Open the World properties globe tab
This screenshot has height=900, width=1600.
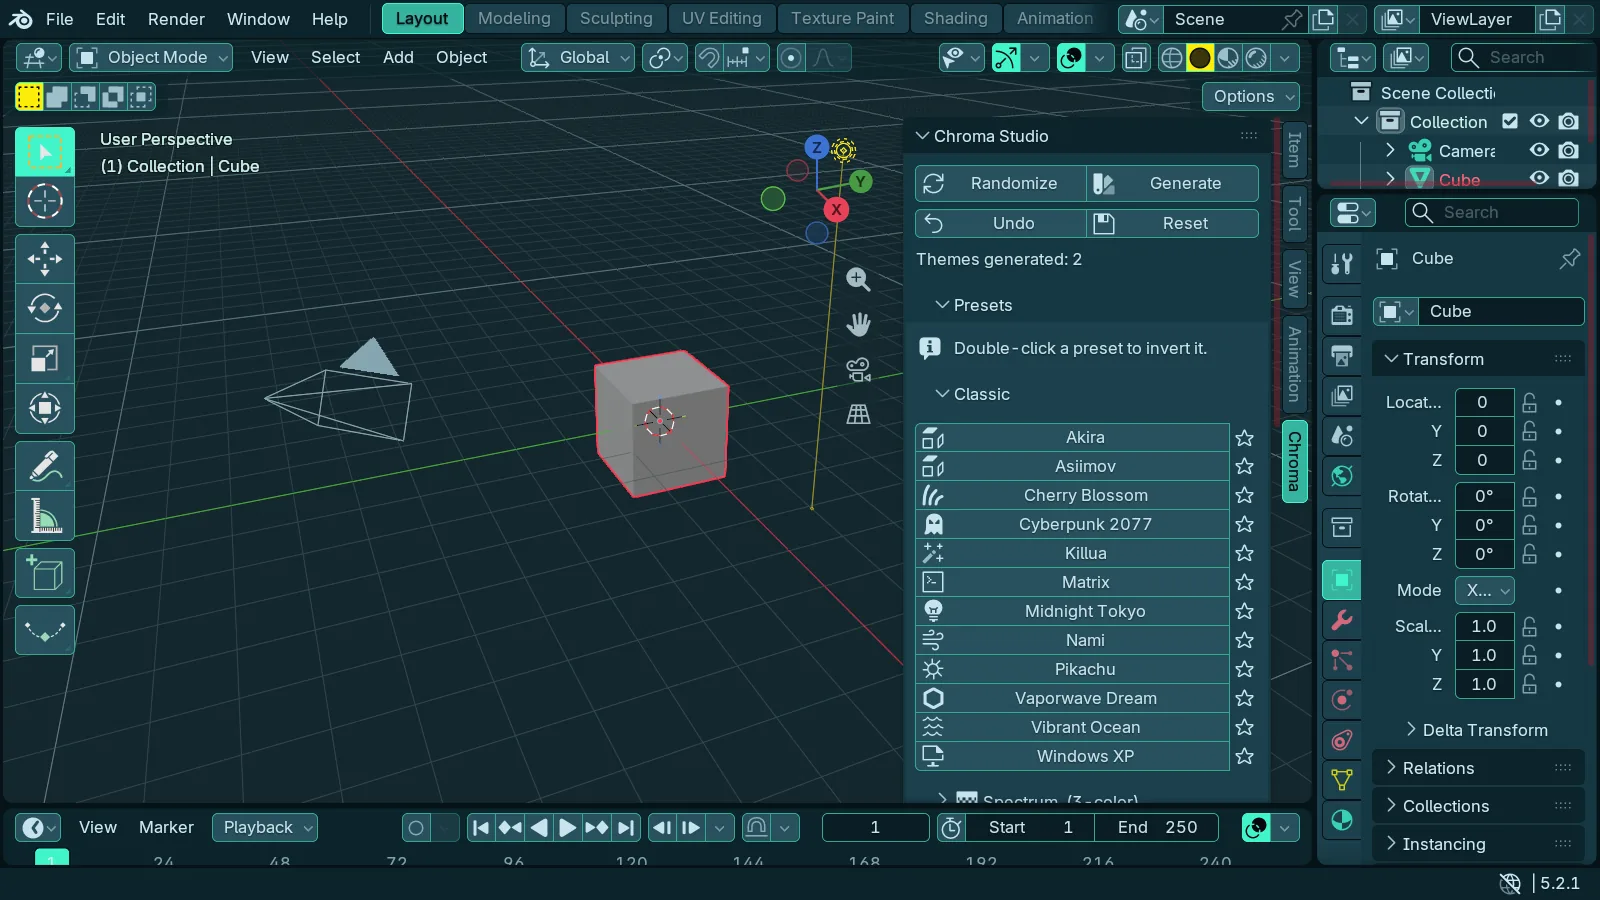[x=1342, y=476]
